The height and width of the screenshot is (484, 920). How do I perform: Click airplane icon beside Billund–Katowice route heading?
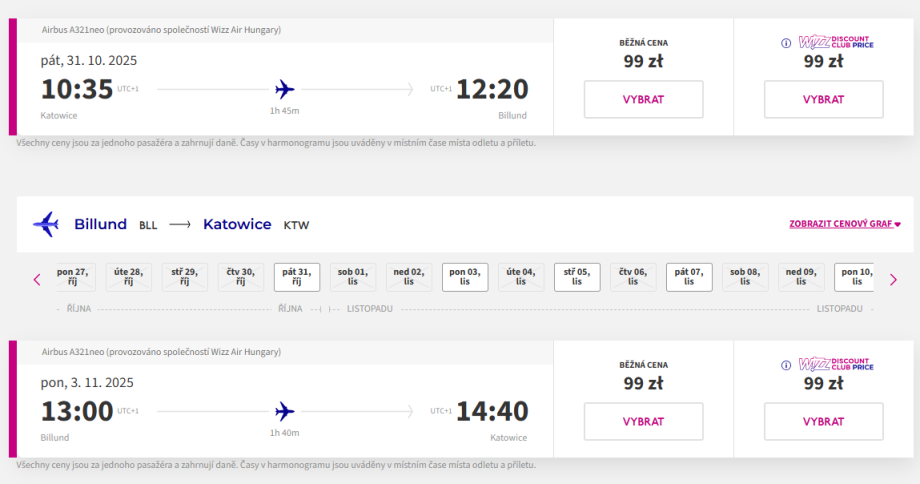pos(46,224)
